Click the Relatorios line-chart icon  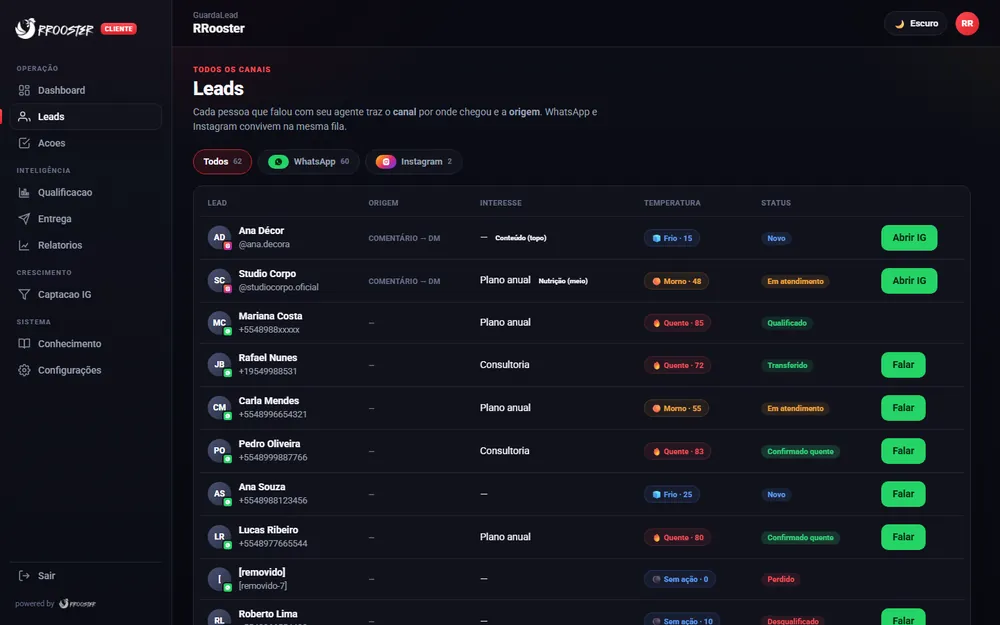pos(24,245)
